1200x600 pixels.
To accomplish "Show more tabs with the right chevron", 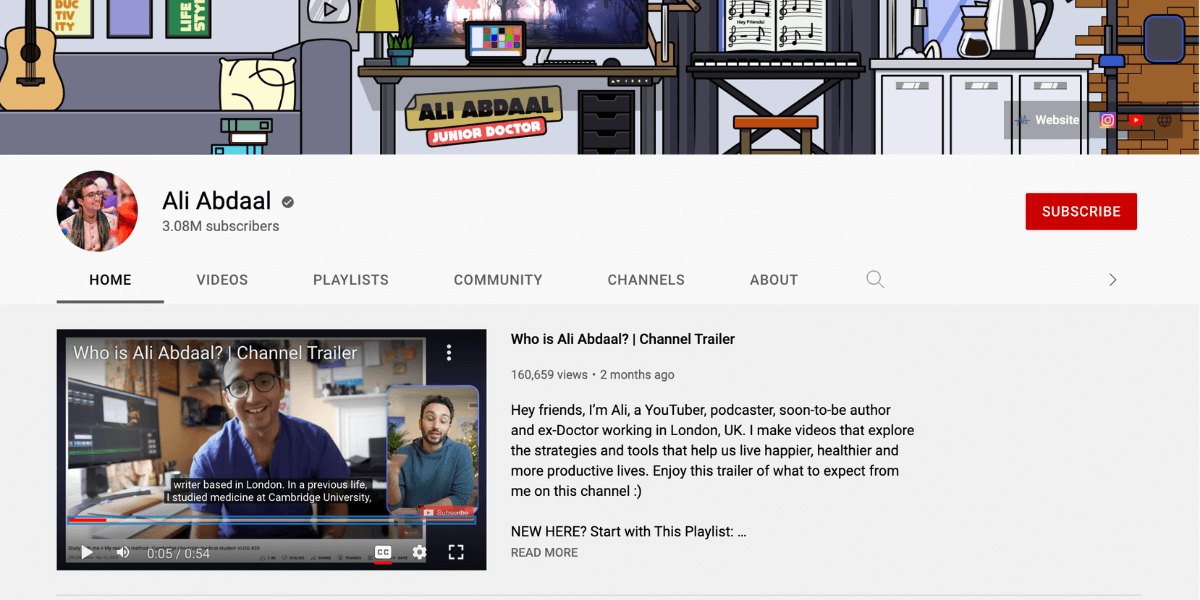I will [1112, 280].
